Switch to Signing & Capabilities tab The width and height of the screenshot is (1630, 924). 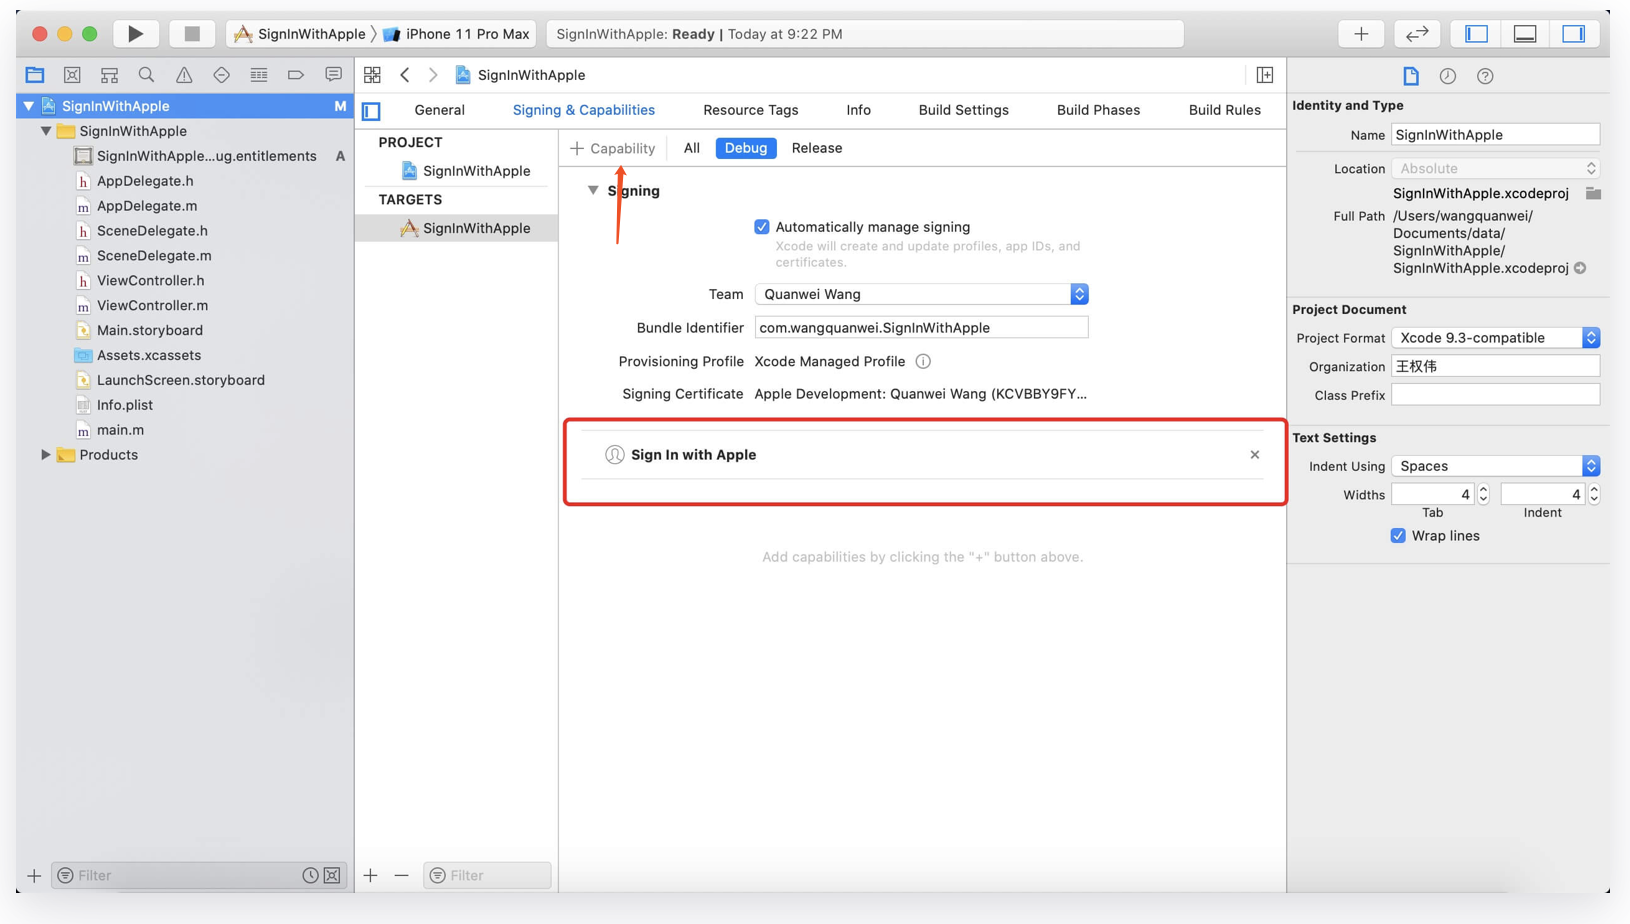pos(584,110)
